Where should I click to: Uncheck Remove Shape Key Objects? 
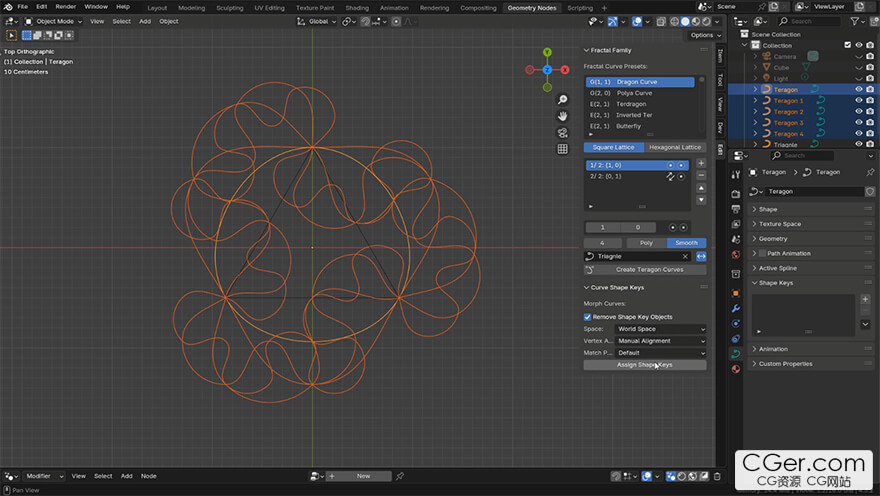click(588, 317)
